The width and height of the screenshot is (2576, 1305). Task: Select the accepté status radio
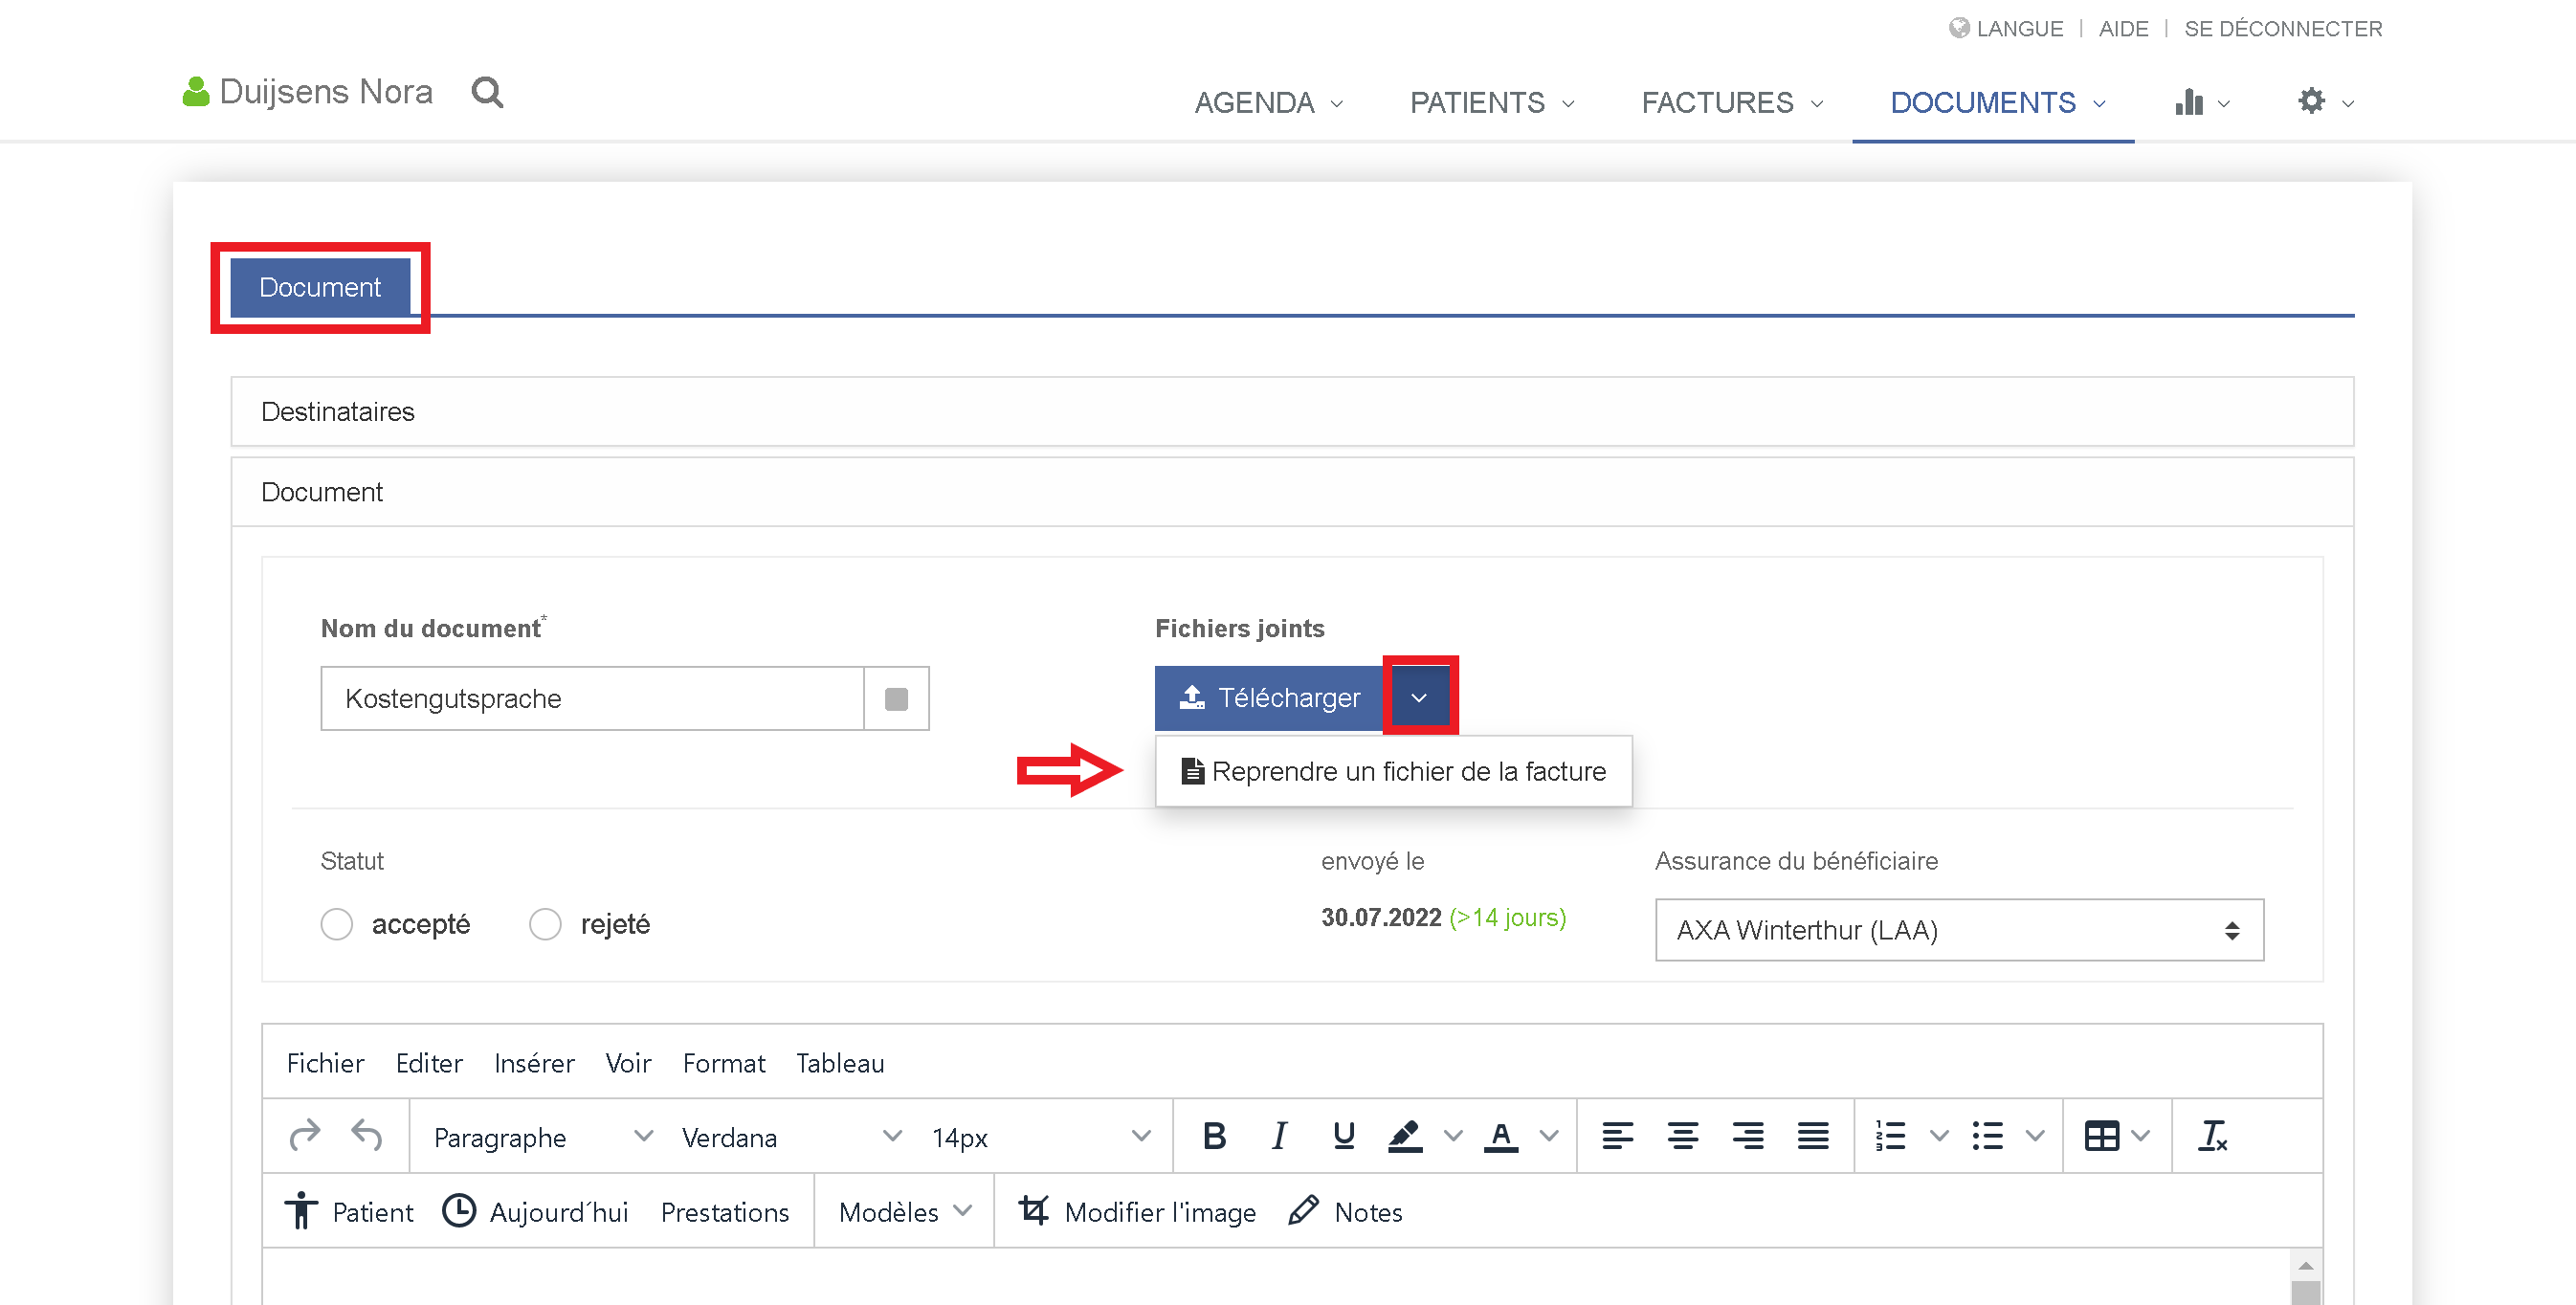(337, 924)
